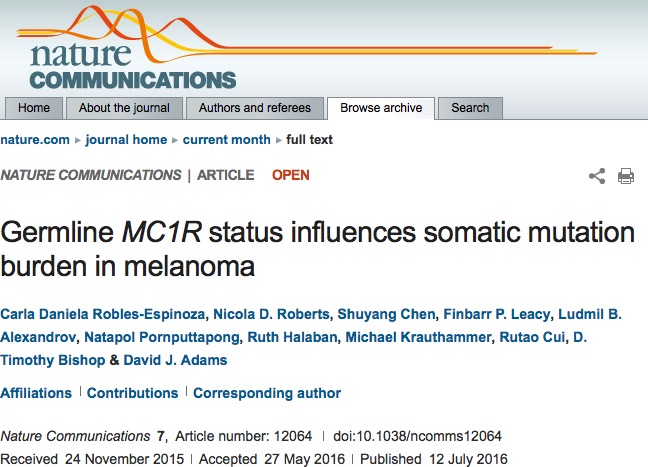This screenshot has height=467, width=648.
Task: Open the About the journal tab
Action: click(124, 108)
